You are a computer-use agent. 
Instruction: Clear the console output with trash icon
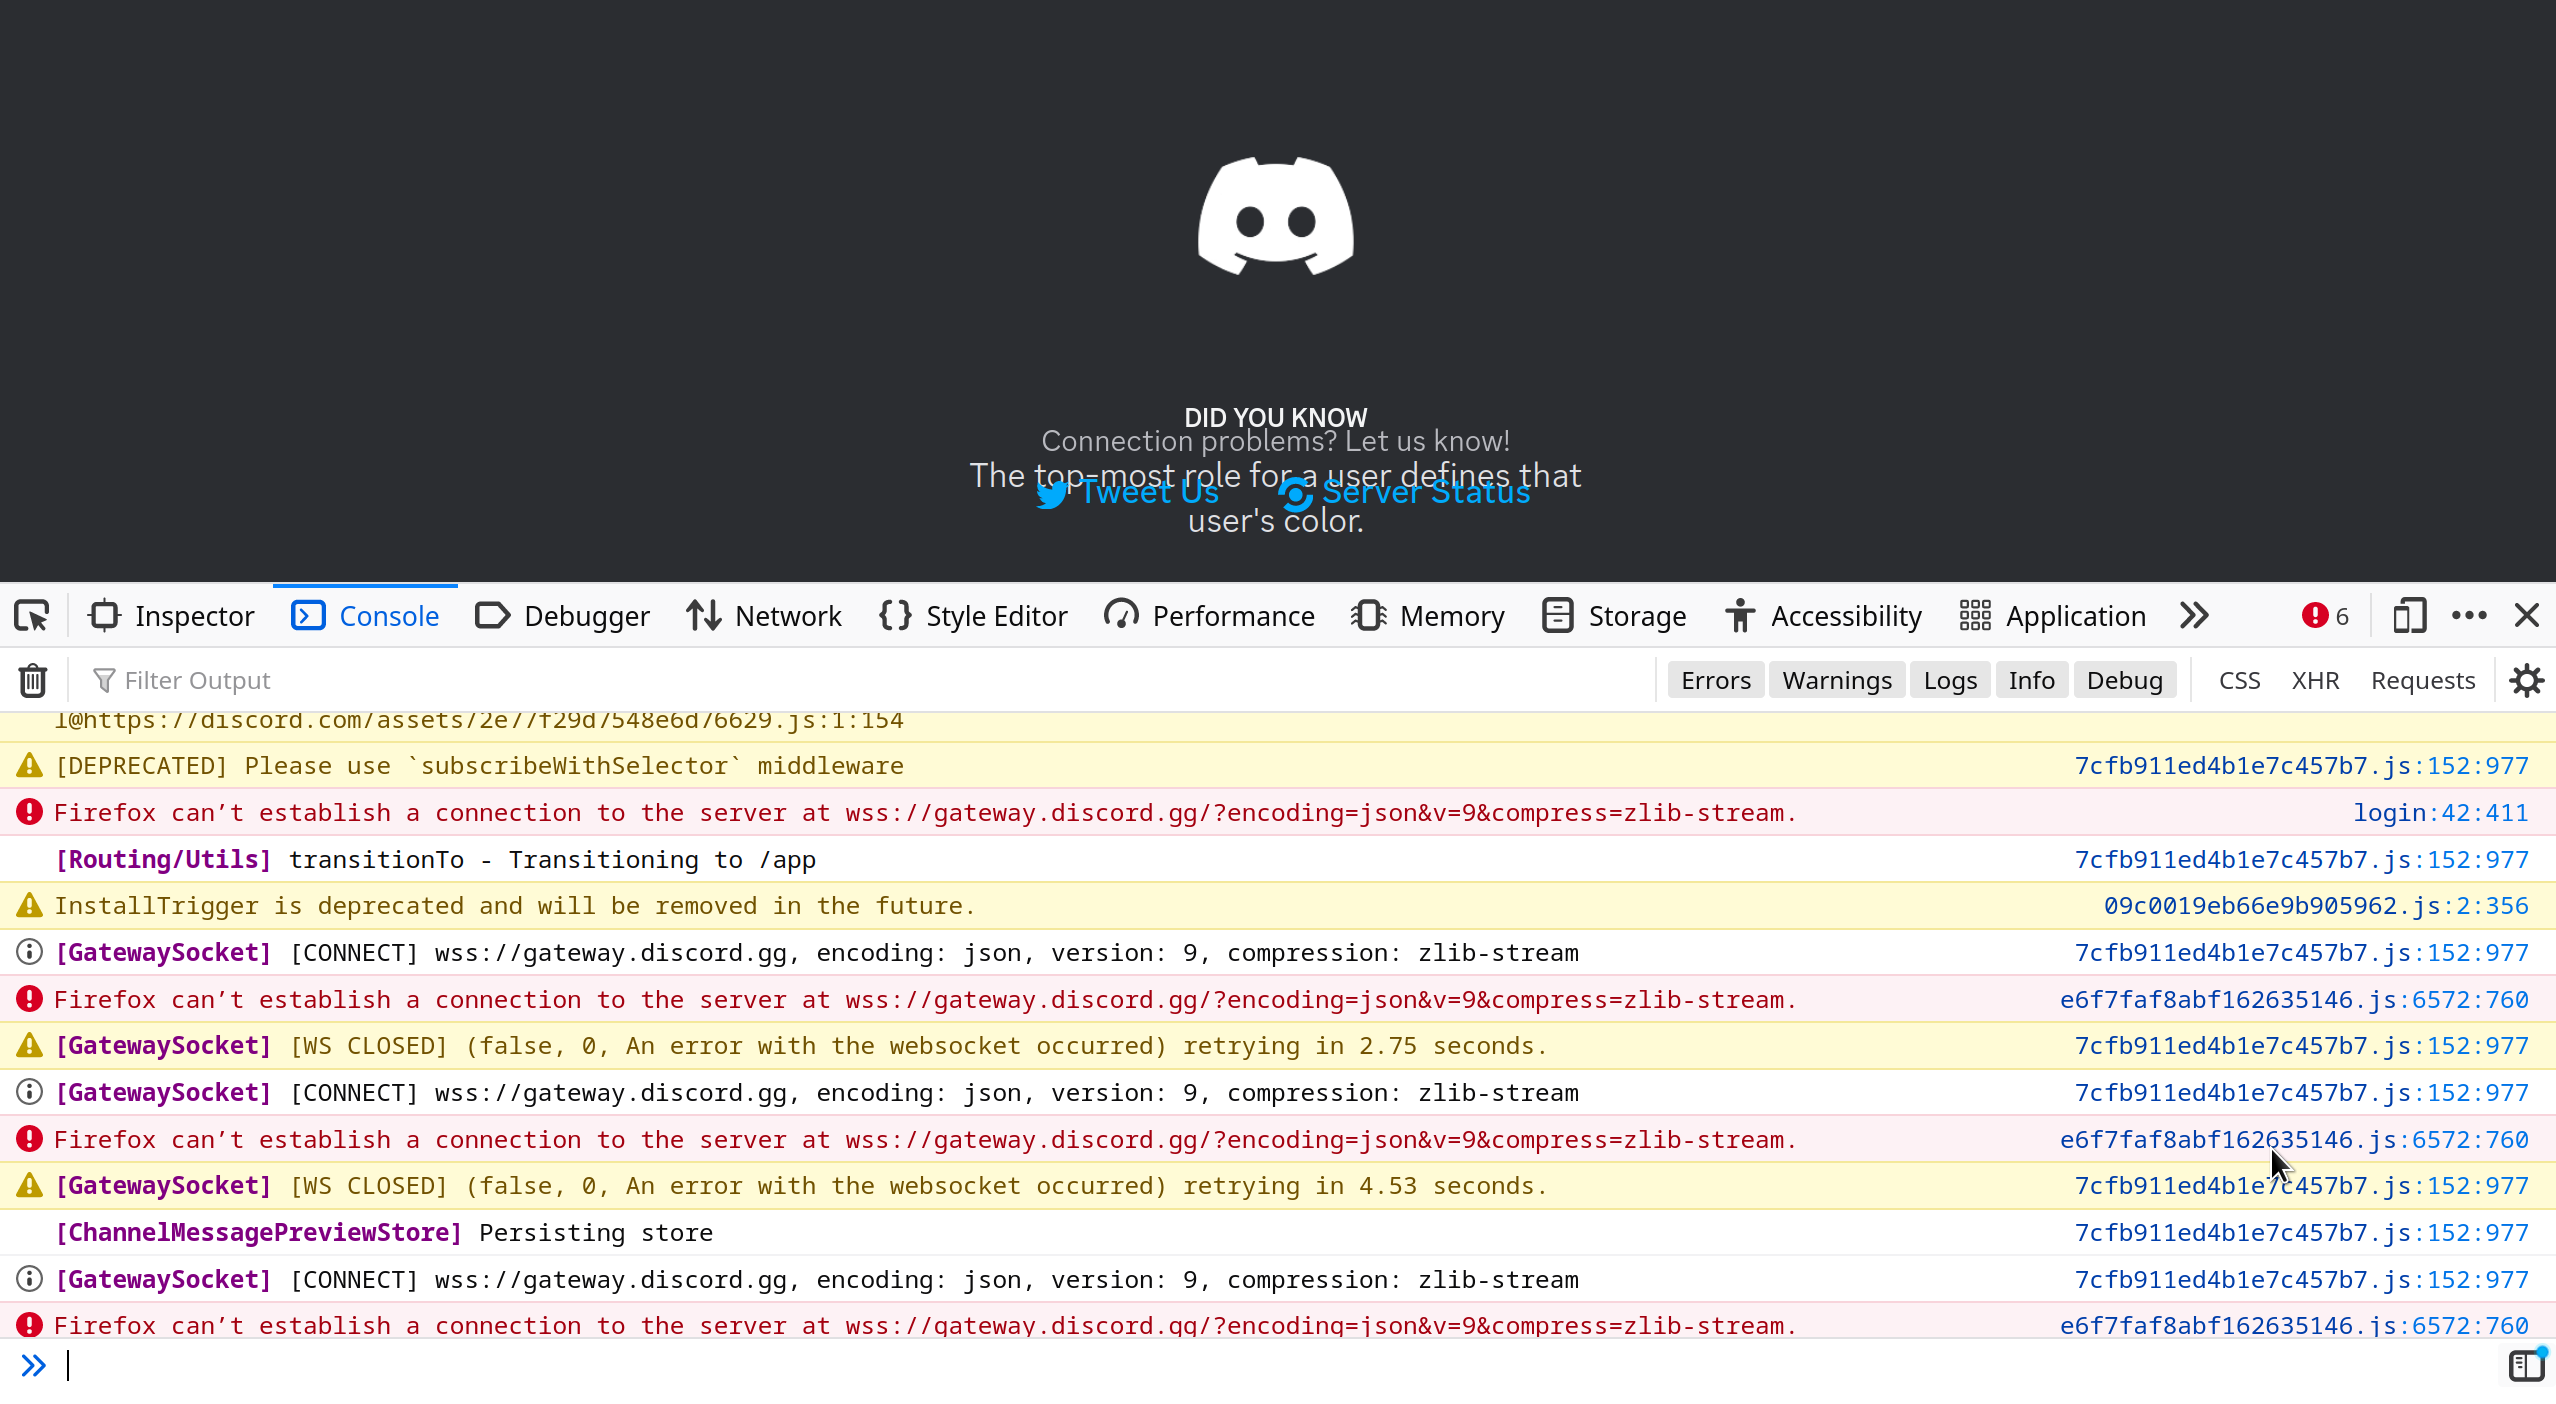[32, 679]
